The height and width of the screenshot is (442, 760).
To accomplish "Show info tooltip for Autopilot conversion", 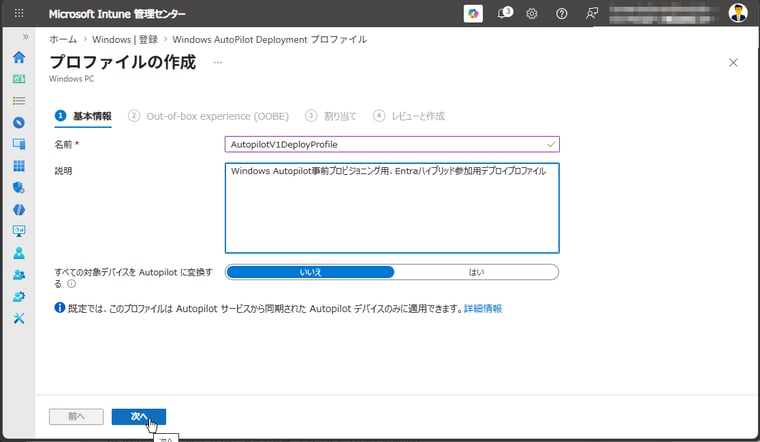I will coord(71,284).
